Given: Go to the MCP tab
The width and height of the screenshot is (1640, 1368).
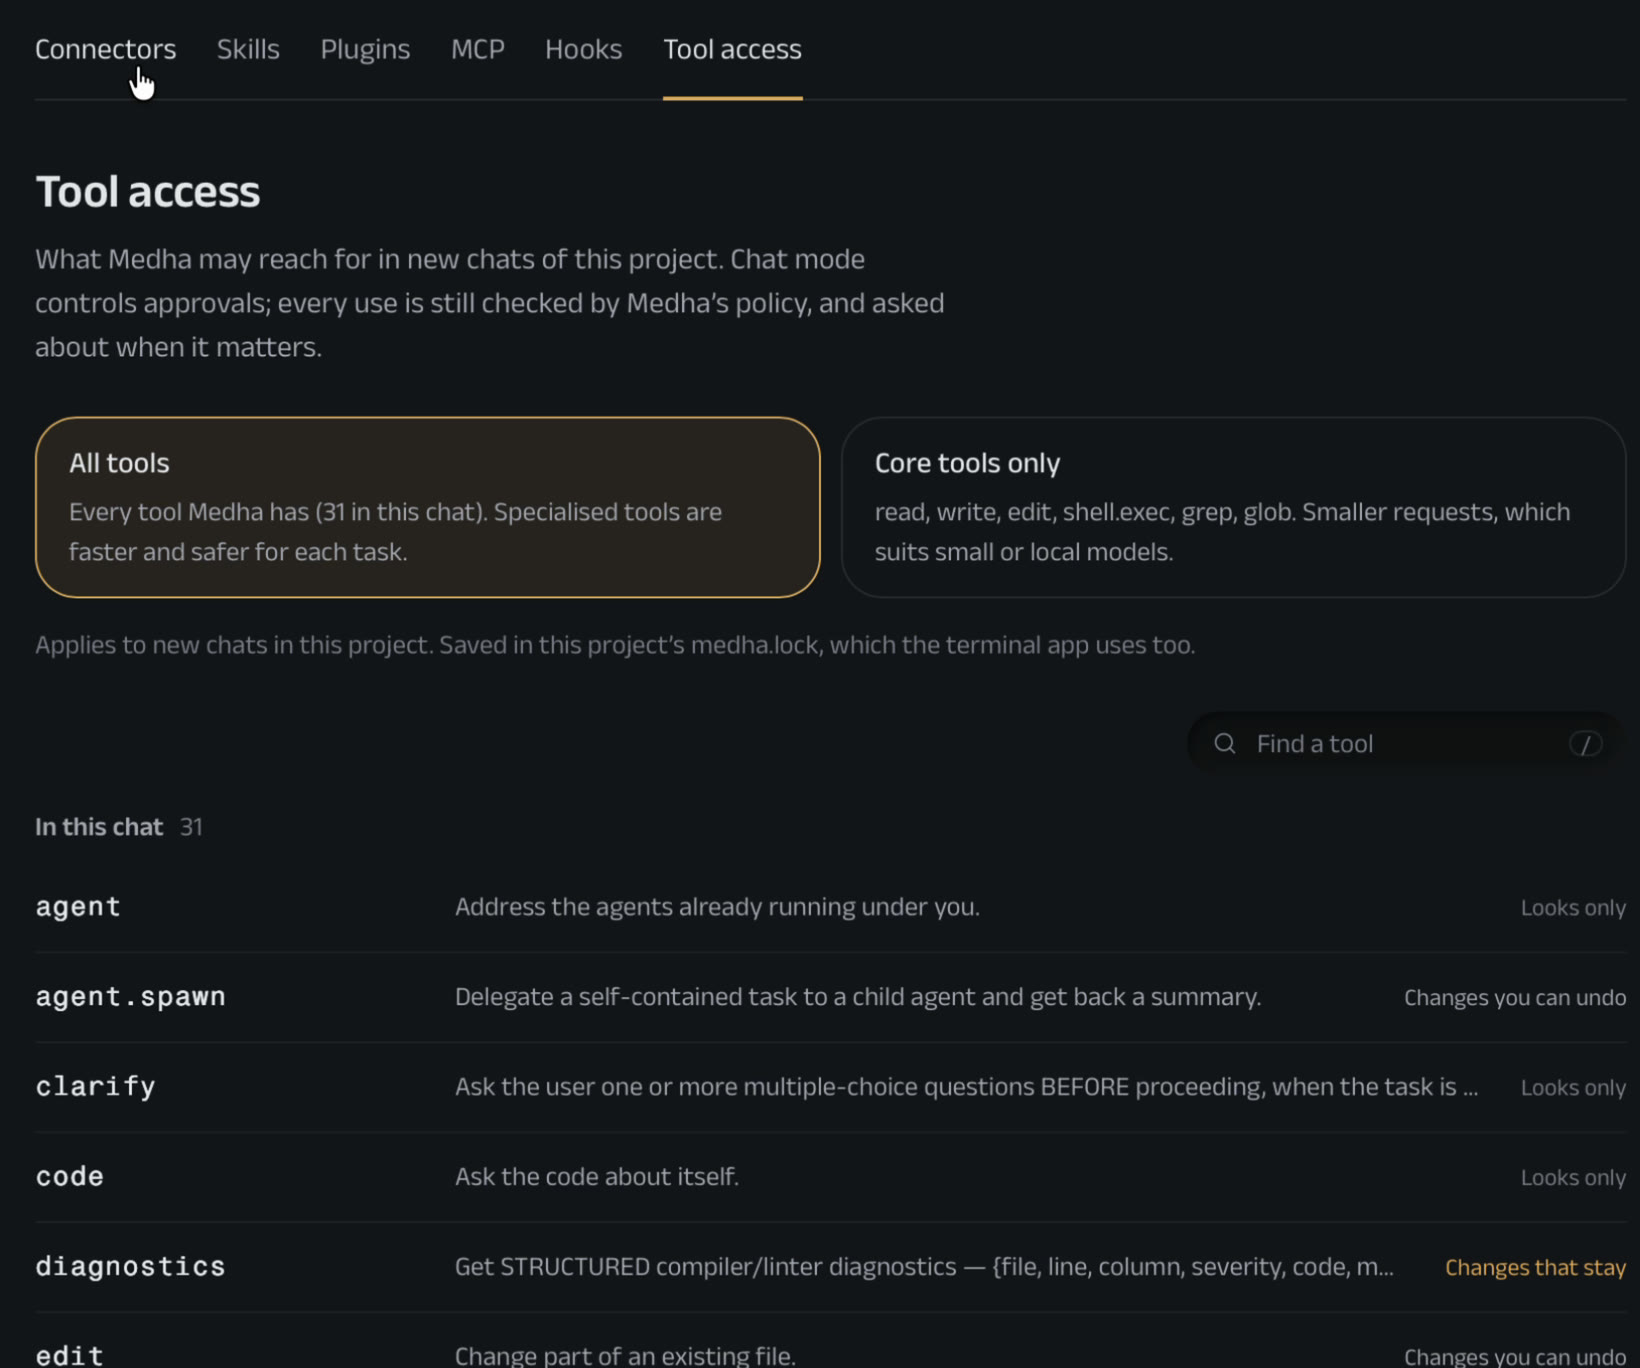Looking at the screenshot, I should click(478, 49).
